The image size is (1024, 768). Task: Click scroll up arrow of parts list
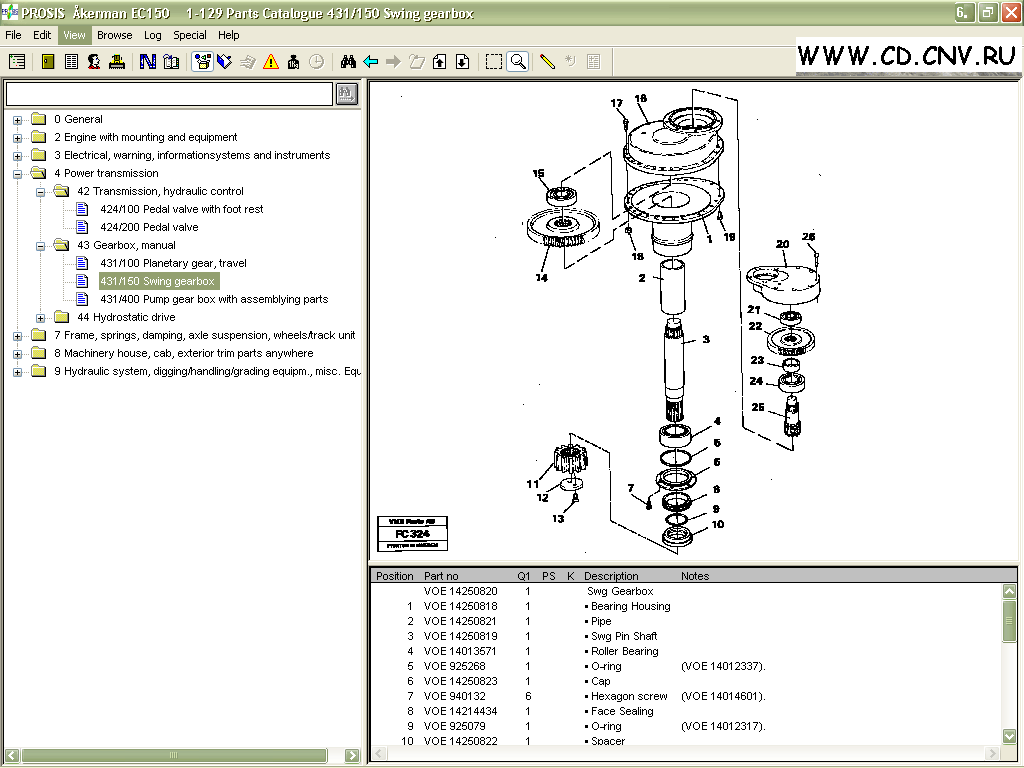[1009, 591]
